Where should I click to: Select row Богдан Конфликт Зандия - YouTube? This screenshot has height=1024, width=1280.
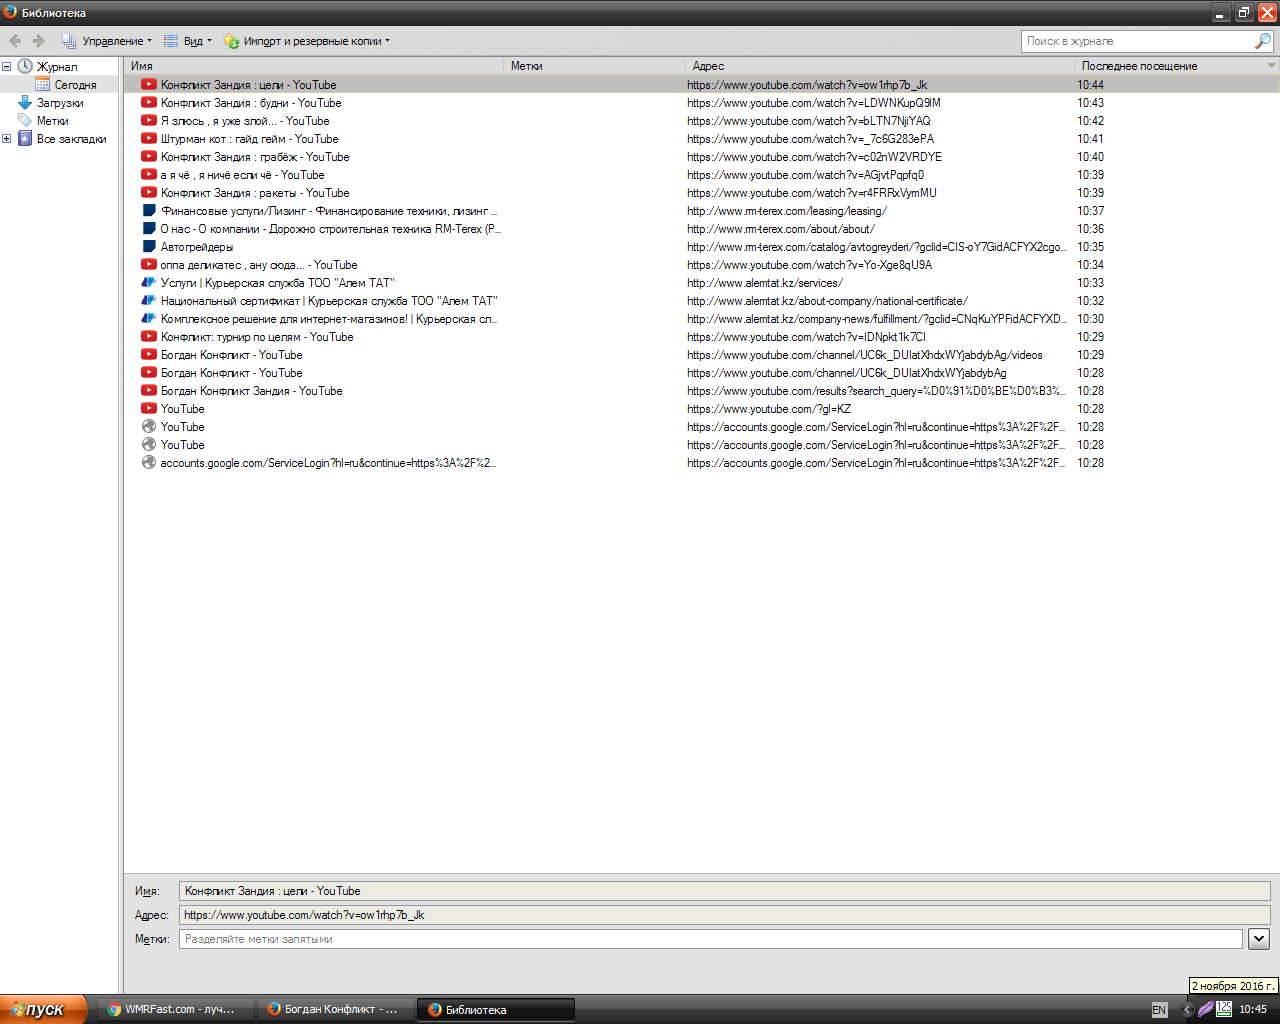coord(702,391)
